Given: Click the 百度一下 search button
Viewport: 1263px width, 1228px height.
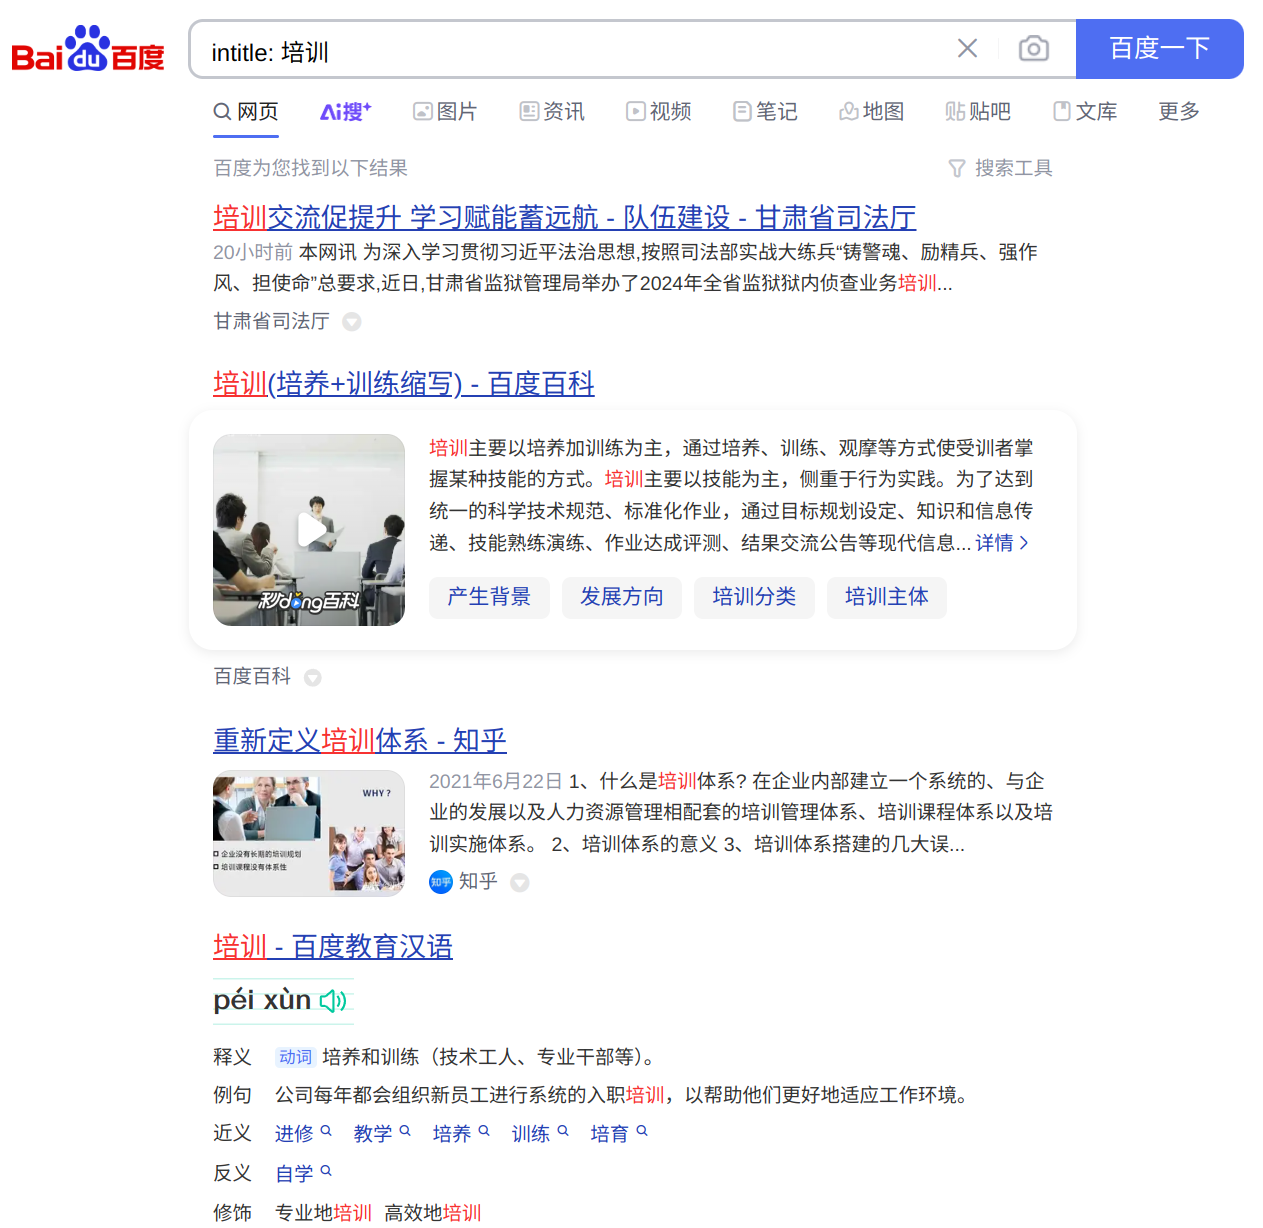Looking at the screenshot, I should pyautogui.click(x=1159, y=48).
